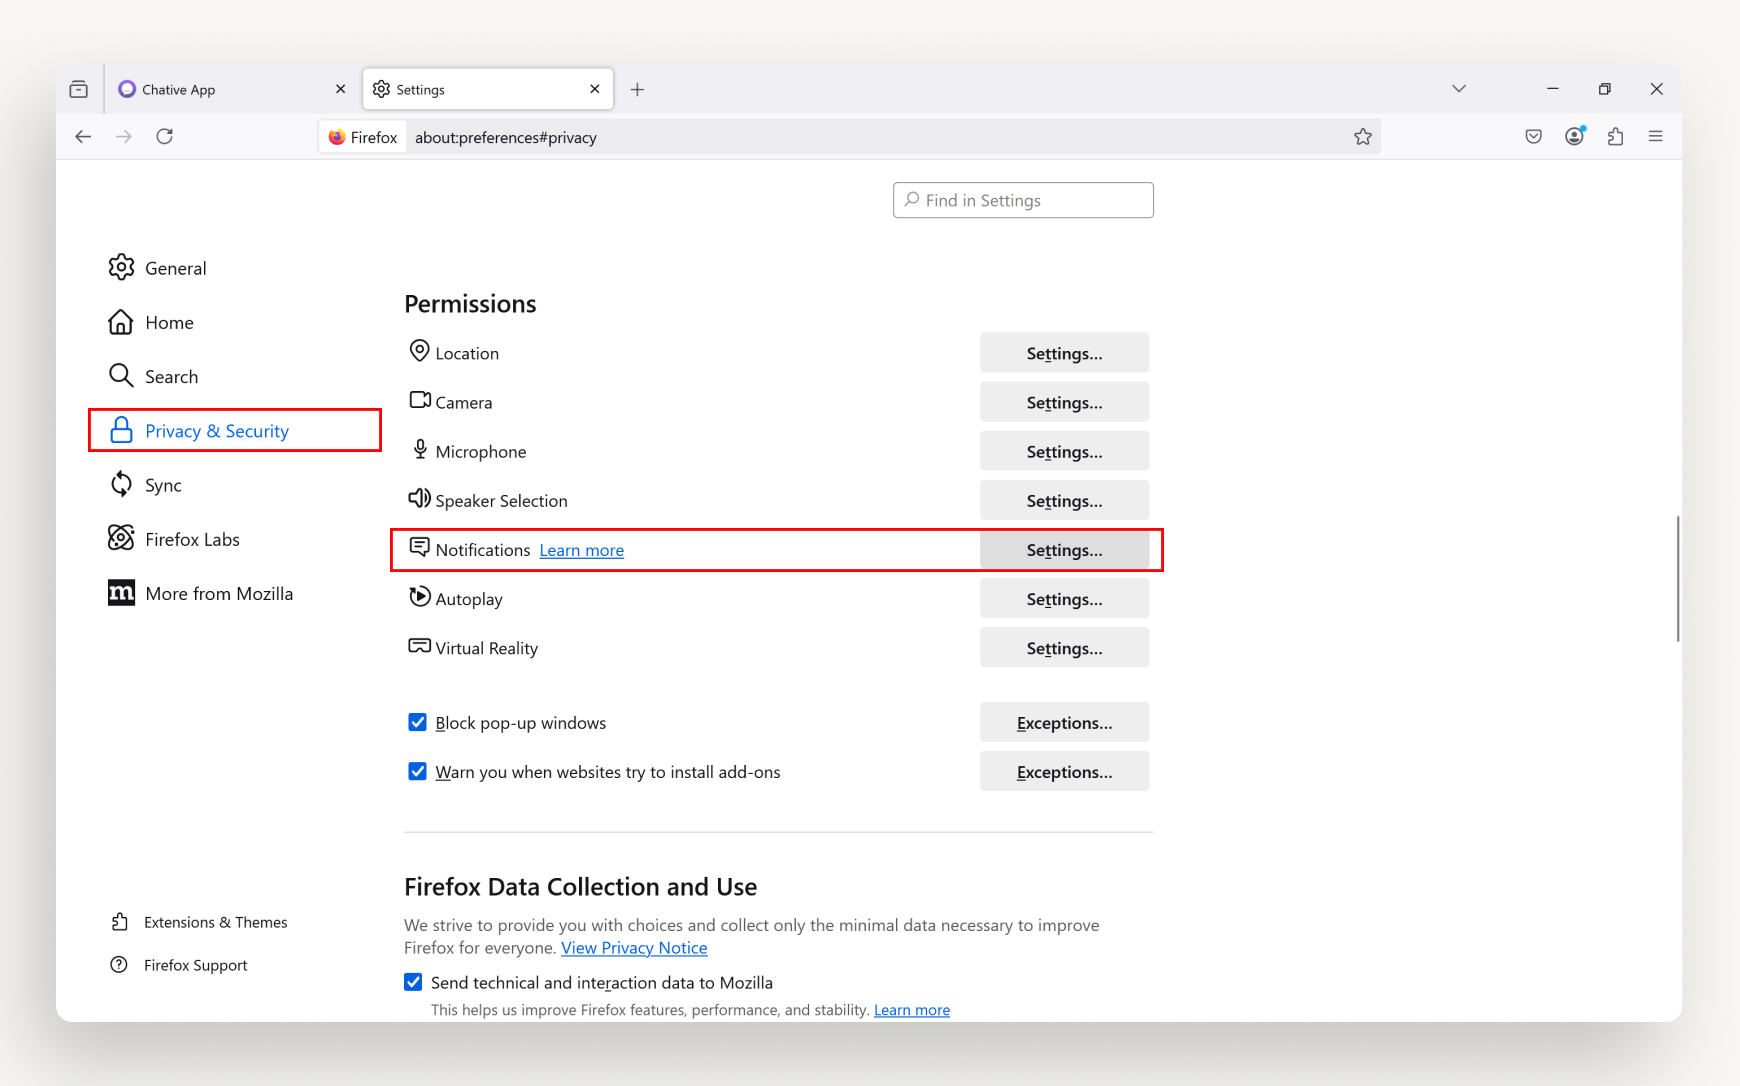Open the application menu hamburger
The height and width of the screenshot is (1086, 1740).
[1656, 136]
